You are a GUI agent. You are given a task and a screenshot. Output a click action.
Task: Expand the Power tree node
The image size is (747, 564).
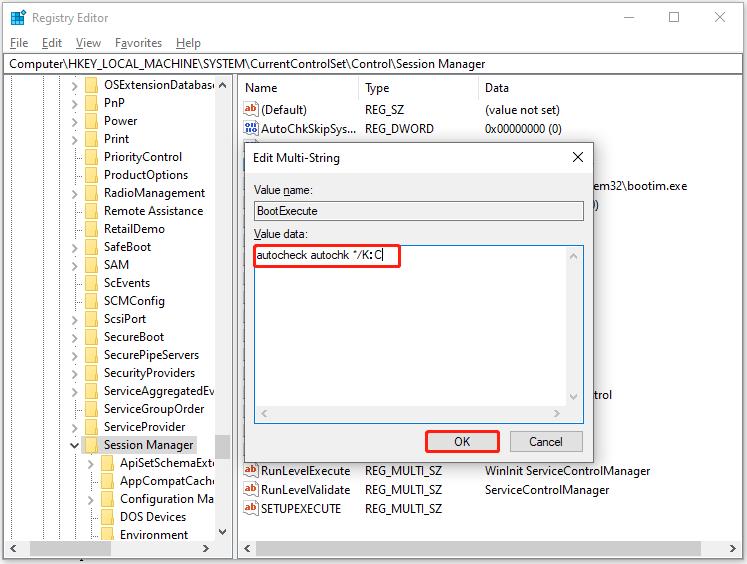pyautogui.click(x=74, y=122)
